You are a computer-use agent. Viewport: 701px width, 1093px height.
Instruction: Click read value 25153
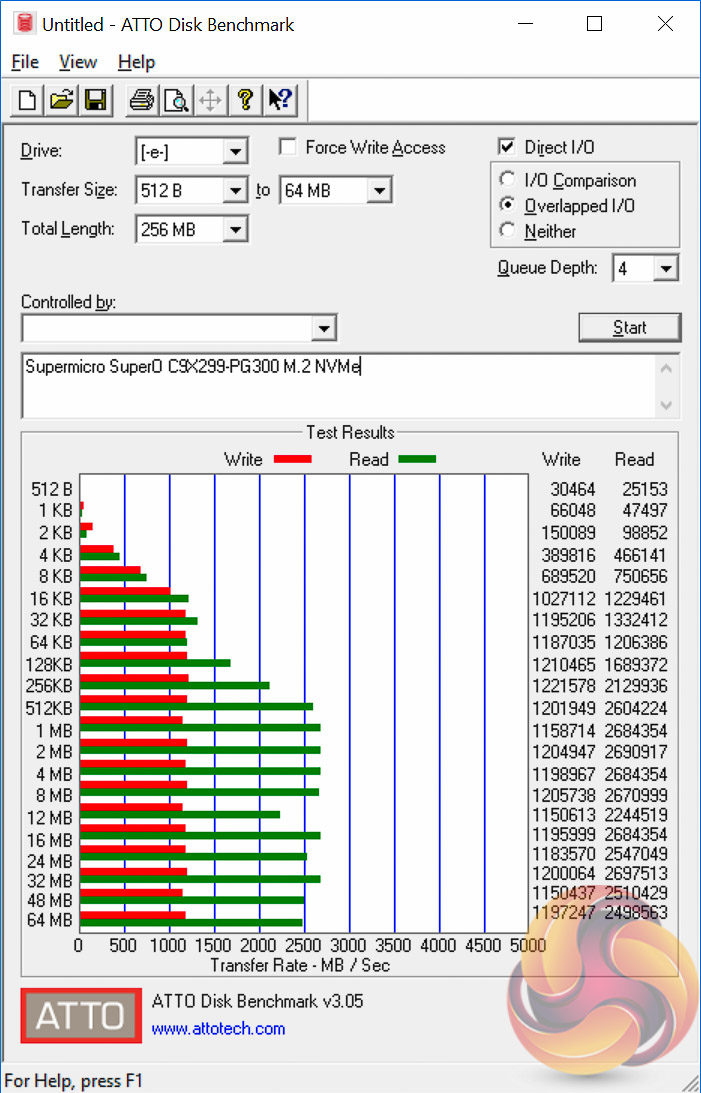645,489
